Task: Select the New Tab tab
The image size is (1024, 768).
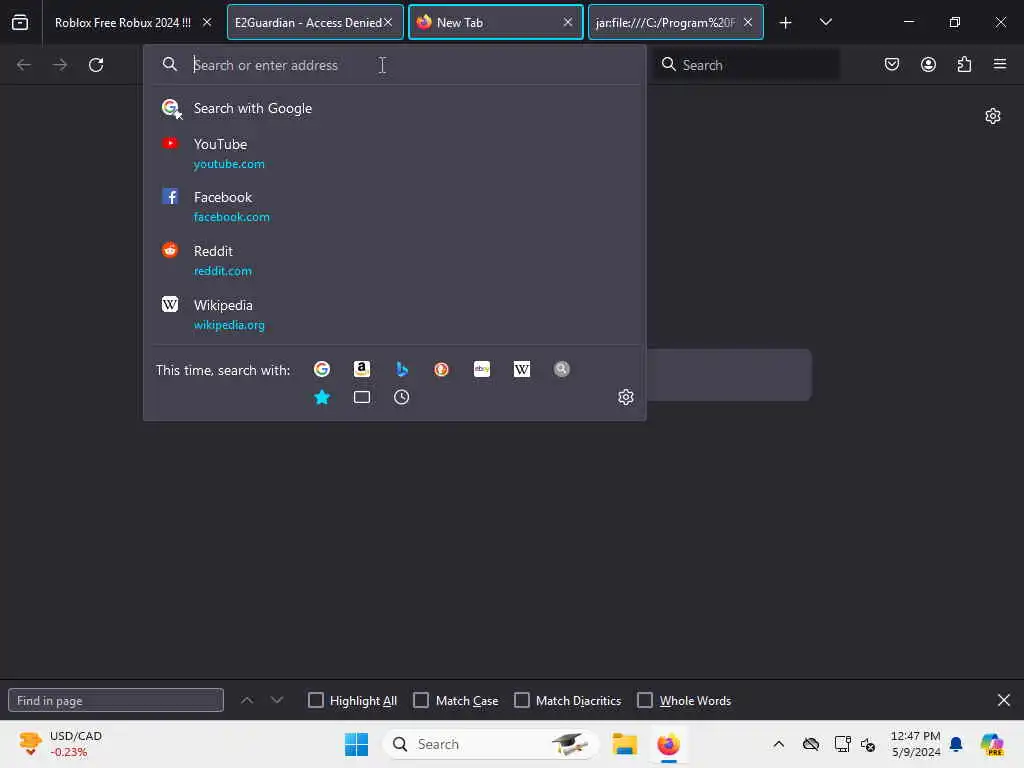Action: [x=496, y=22]
